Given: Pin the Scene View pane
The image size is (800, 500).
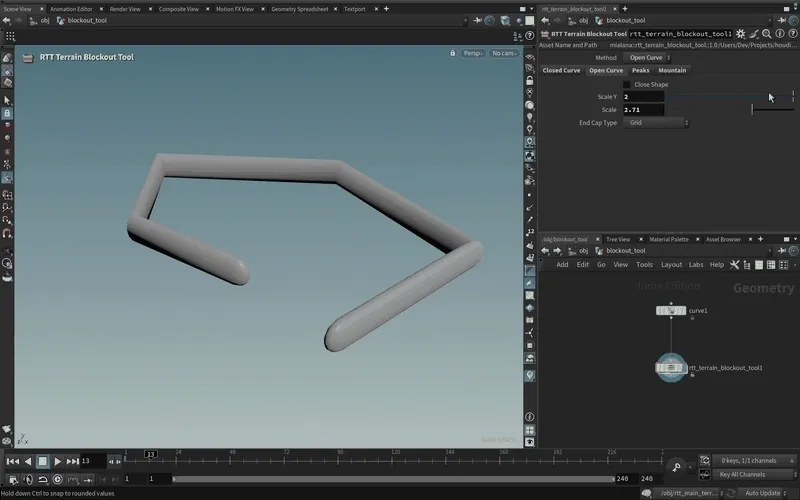Looking at the screenshot, I should [478, 20].
